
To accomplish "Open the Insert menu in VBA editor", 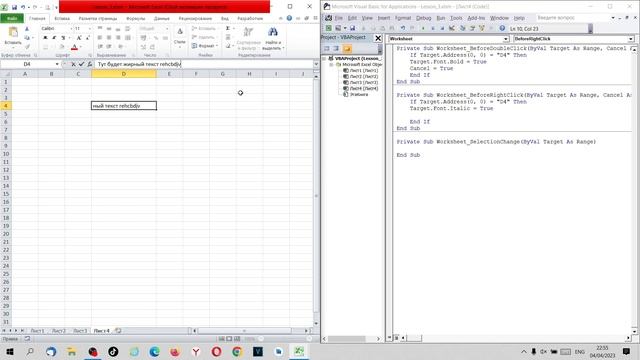I will (384, 18).
